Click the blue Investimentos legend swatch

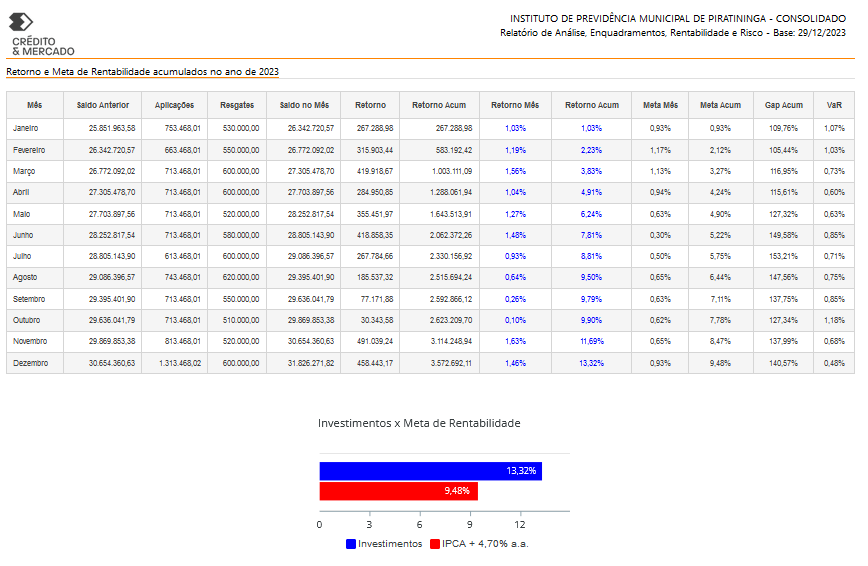(350, 544)
